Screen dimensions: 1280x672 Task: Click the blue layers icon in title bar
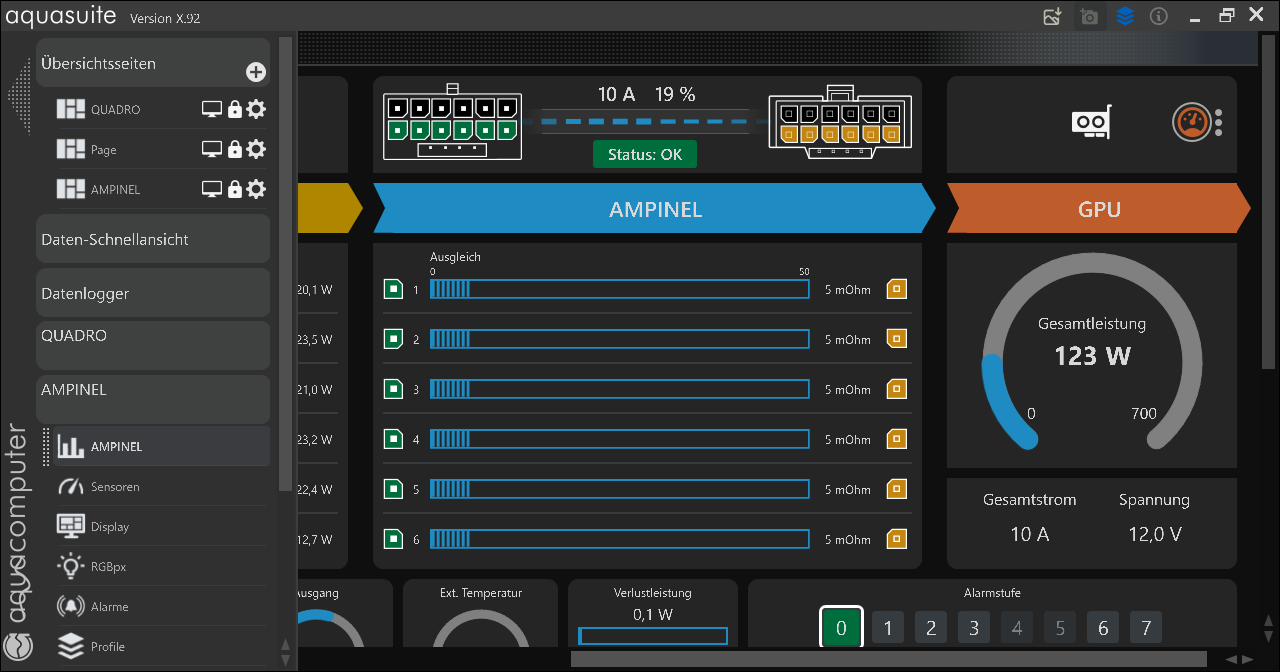(1125, 17)
